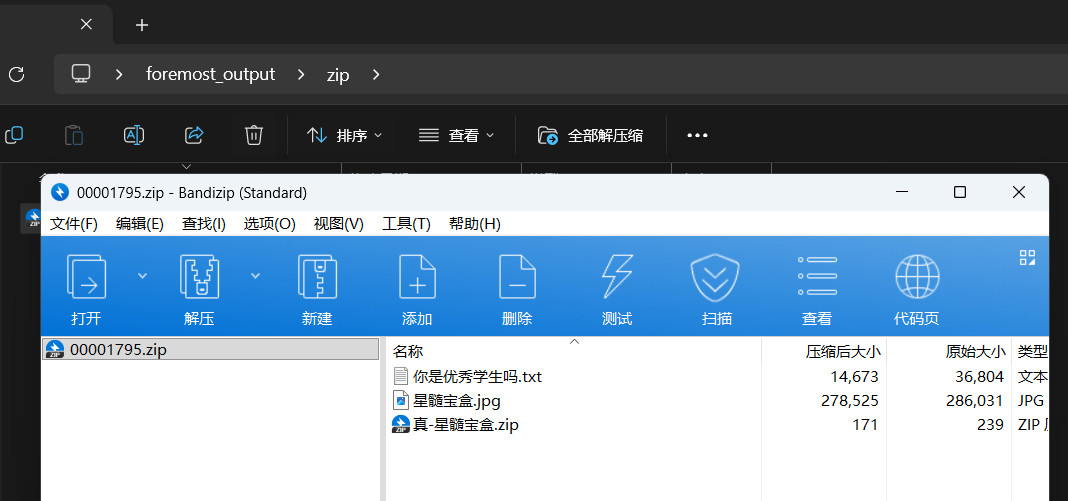Click the Explorer share icon
Screen dimensions: 1068x501
[x=194, y=135]
